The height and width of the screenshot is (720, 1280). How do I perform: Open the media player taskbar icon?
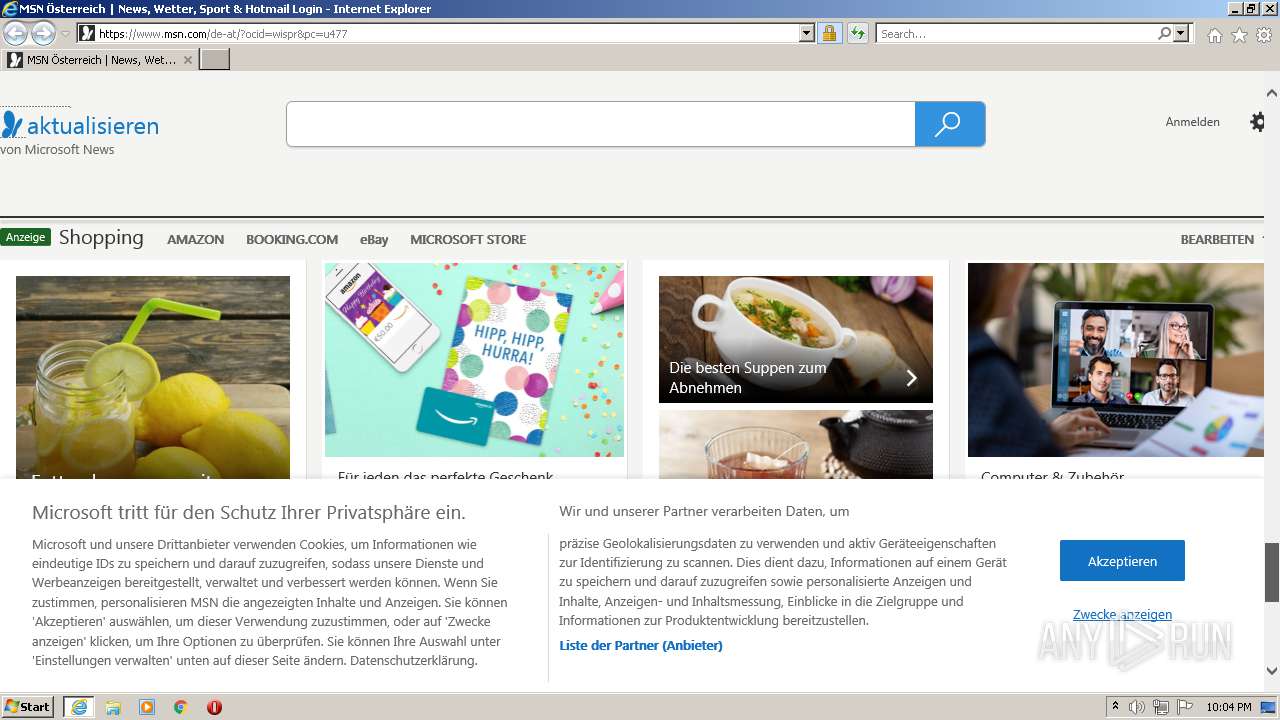click(x=147, y=707)
